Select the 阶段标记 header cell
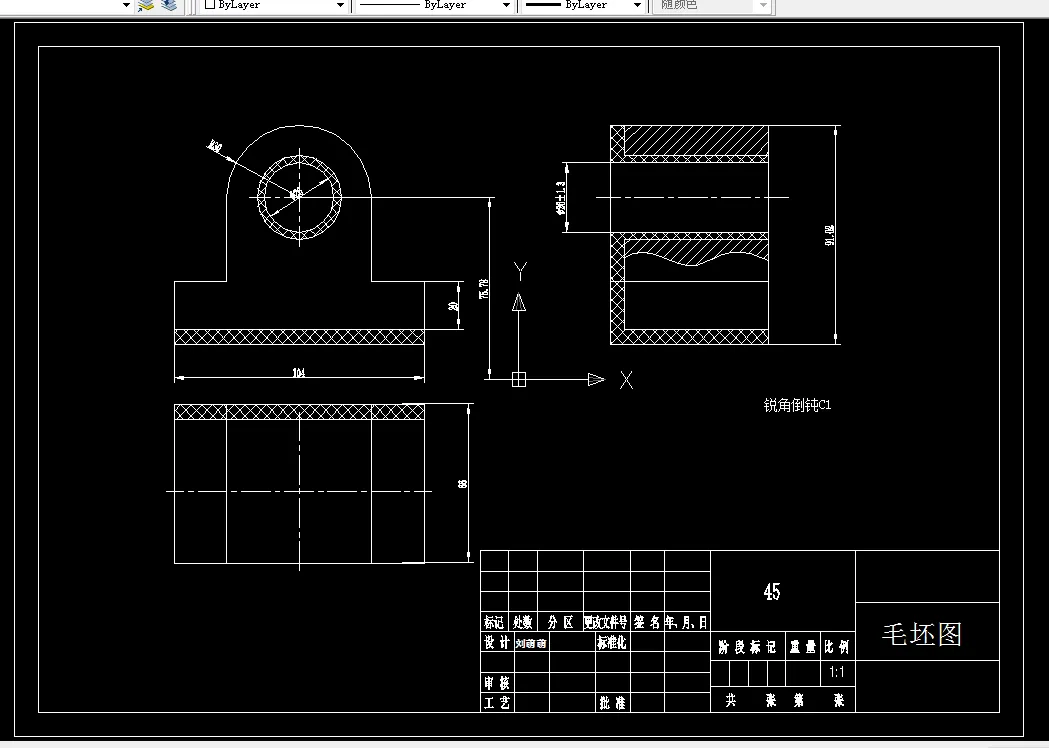The height and width of the screenshot is (748, 1049). tap(747, 647)
